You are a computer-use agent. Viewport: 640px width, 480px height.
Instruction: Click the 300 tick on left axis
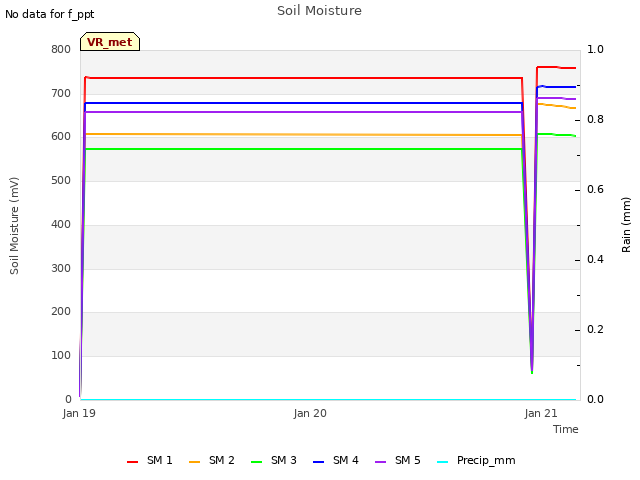point(61,269)
